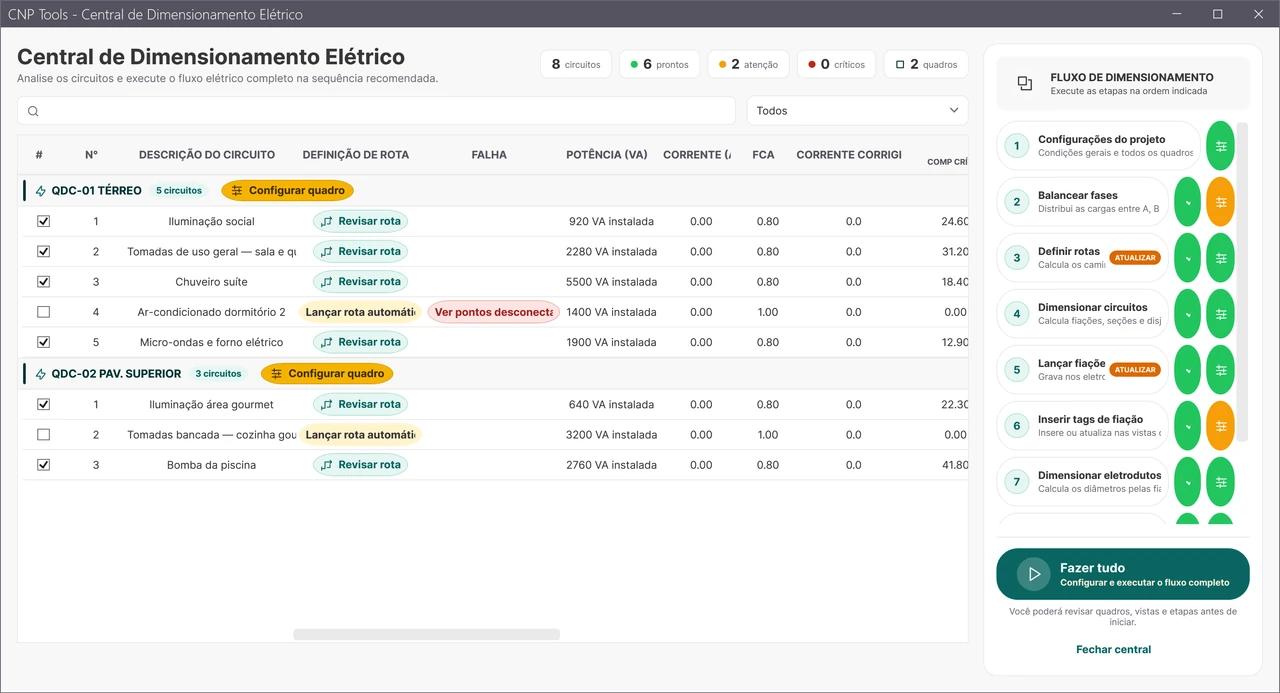
Task: Expand the Dimensionar eletrodutos step chevron
Action: [x=1187, y=482]
